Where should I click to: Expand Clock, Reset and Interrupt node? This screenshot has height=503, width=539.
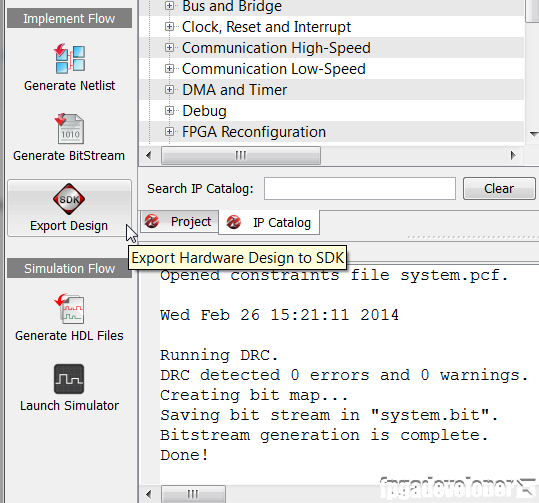(169, 26)
